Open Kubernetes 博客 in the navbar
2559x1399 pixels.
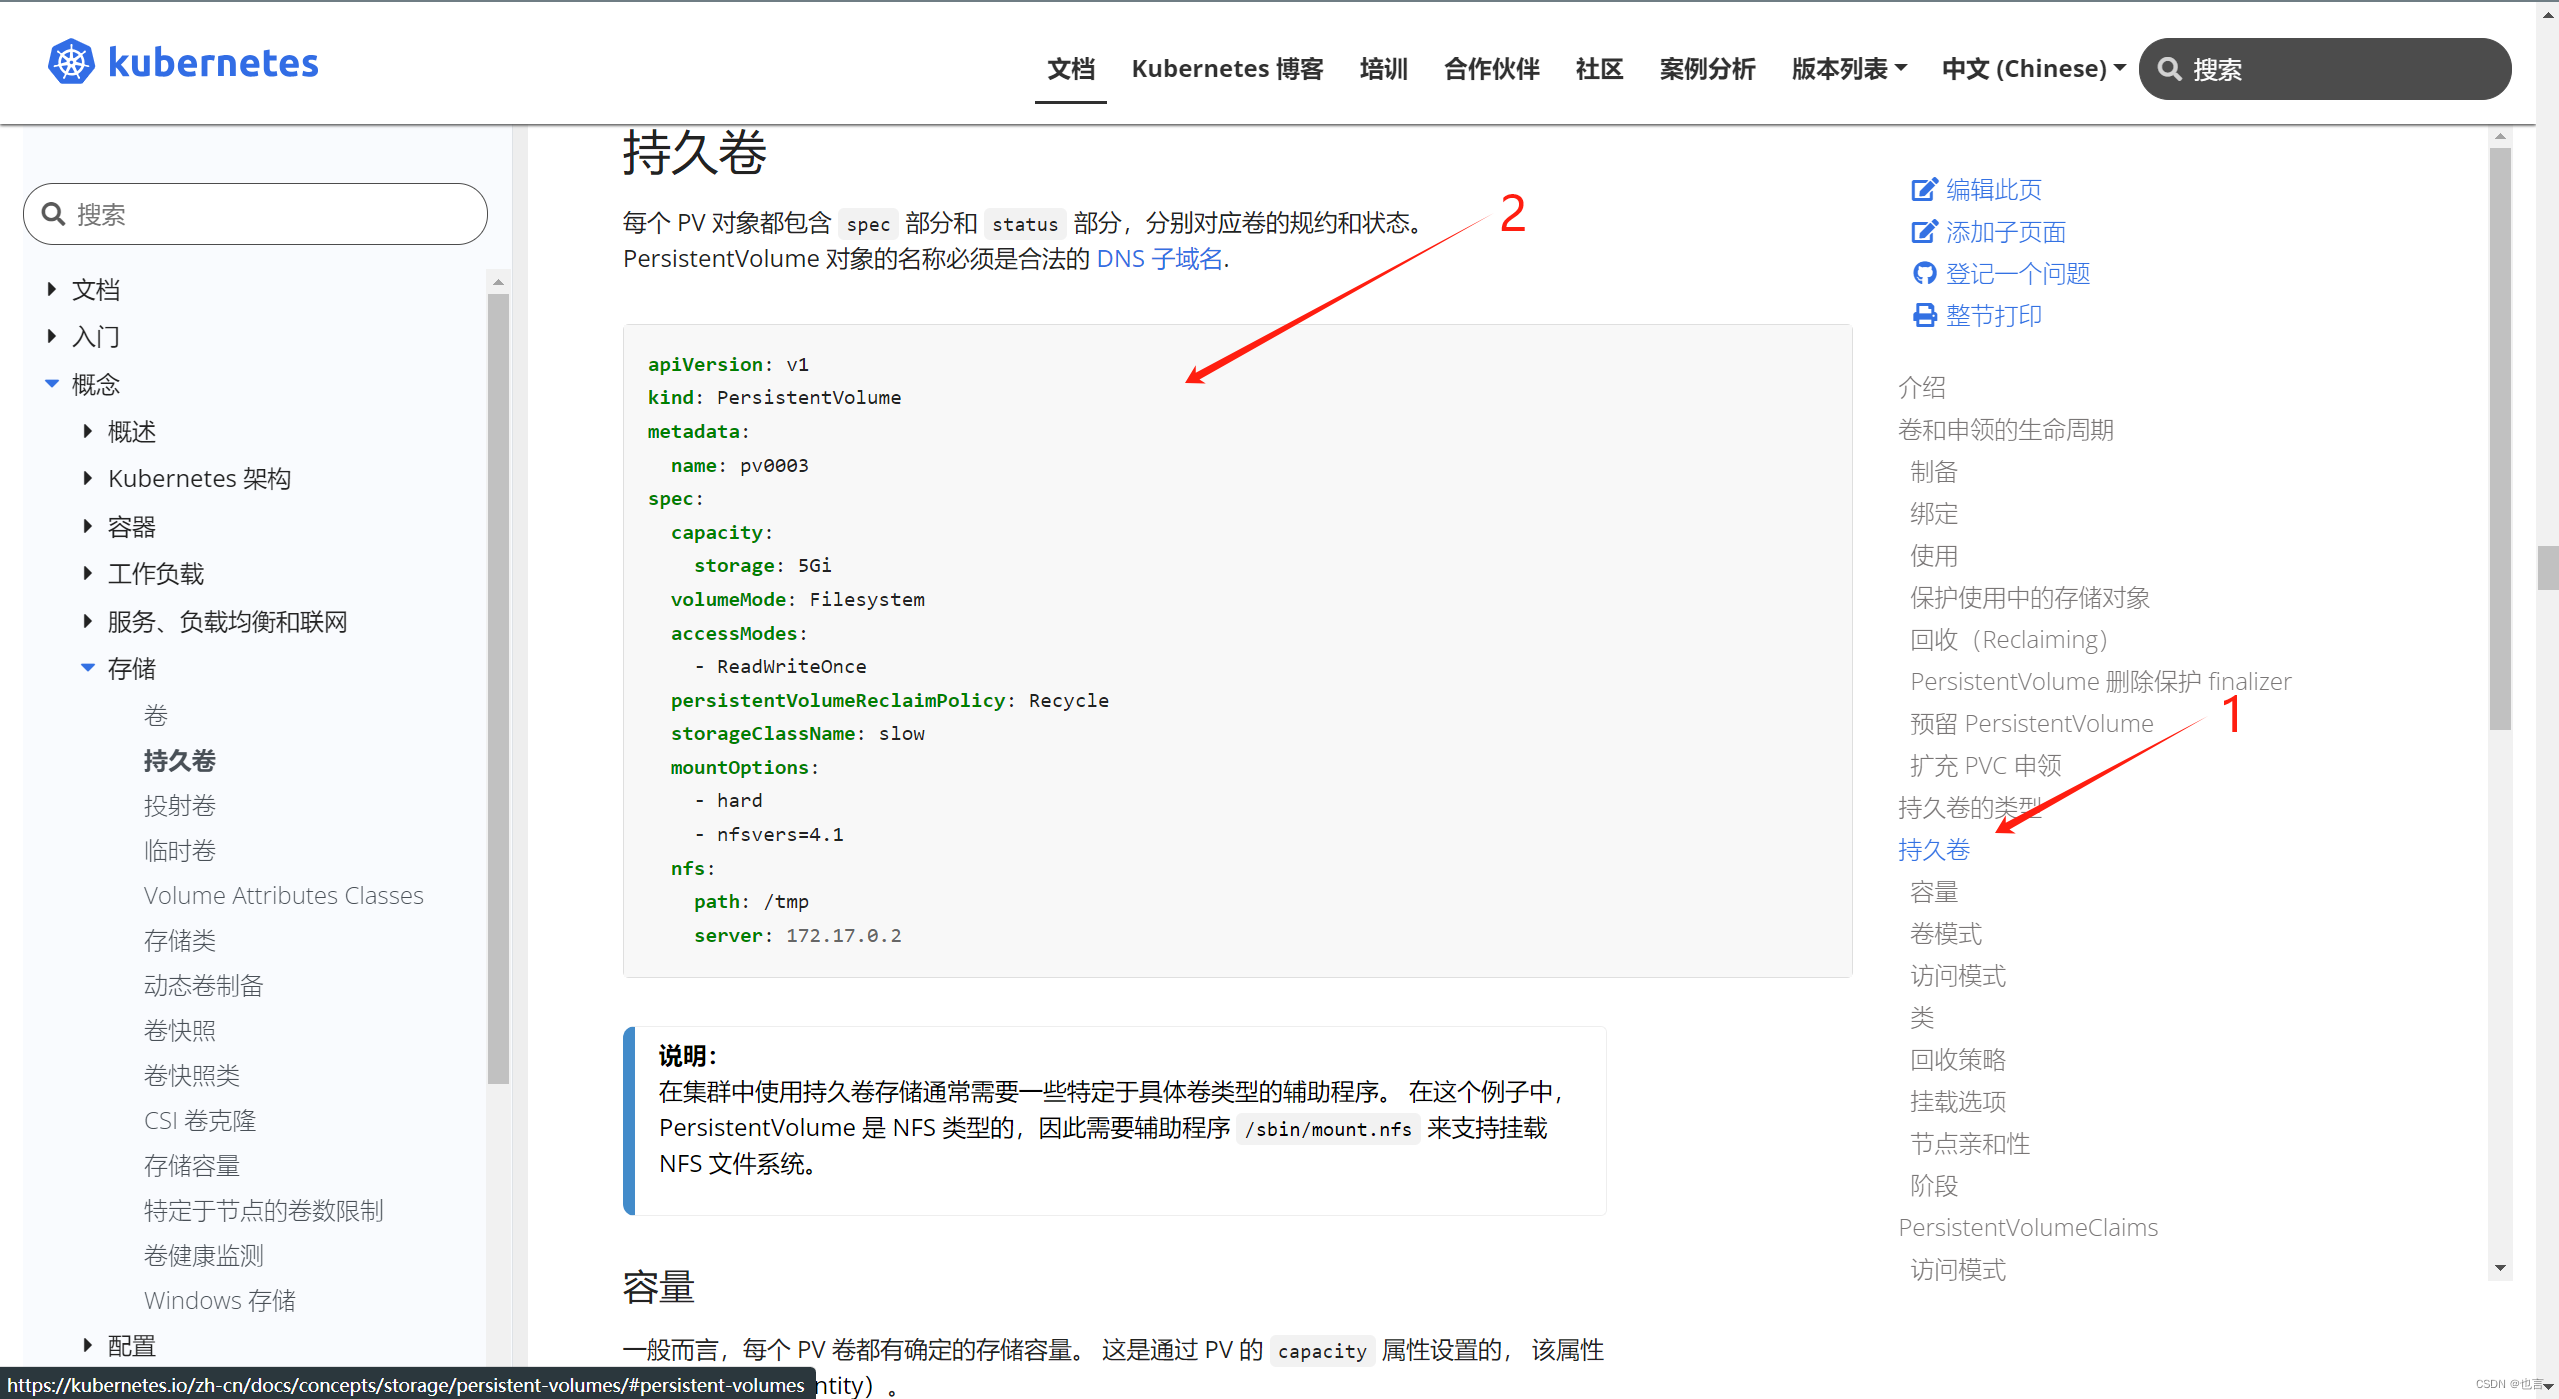tap(1227, 68)
